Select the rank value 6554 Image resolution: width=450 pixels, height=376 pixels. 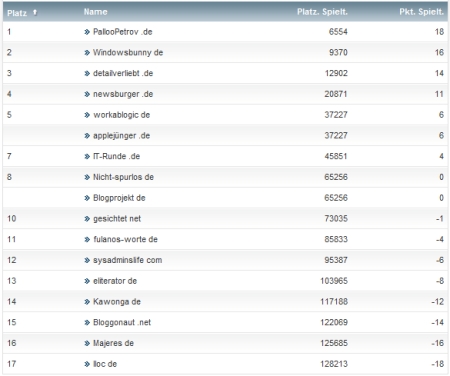338,32
